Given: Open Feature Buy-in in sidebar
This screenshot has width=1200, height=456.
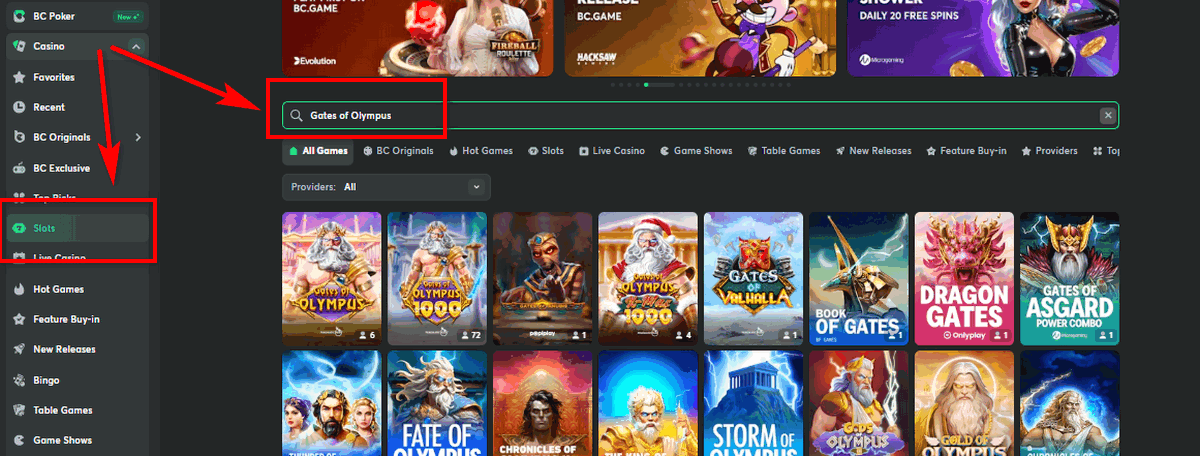Looking at the screenshot, I should point(76,319).
